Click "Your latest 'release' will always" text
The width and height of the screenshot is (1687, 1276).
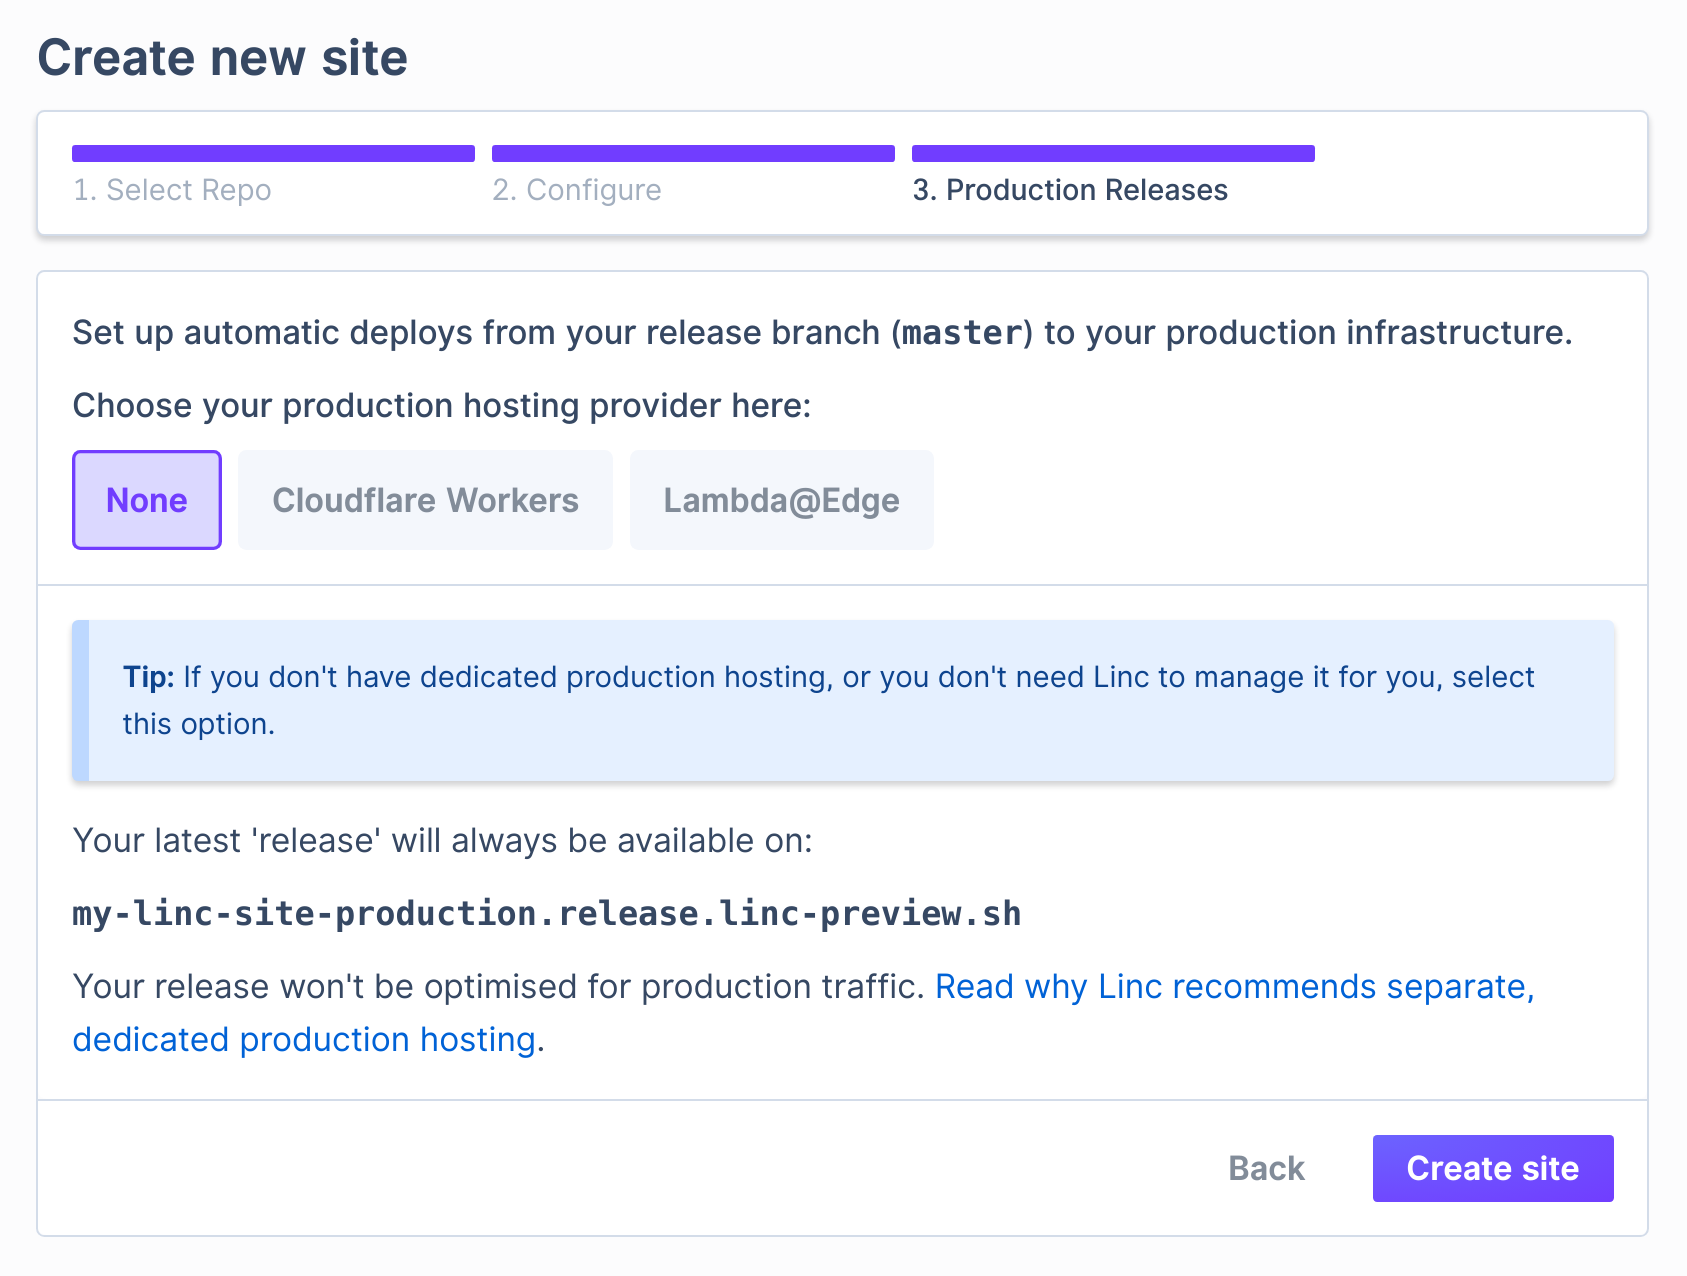[x=443, y=841]
